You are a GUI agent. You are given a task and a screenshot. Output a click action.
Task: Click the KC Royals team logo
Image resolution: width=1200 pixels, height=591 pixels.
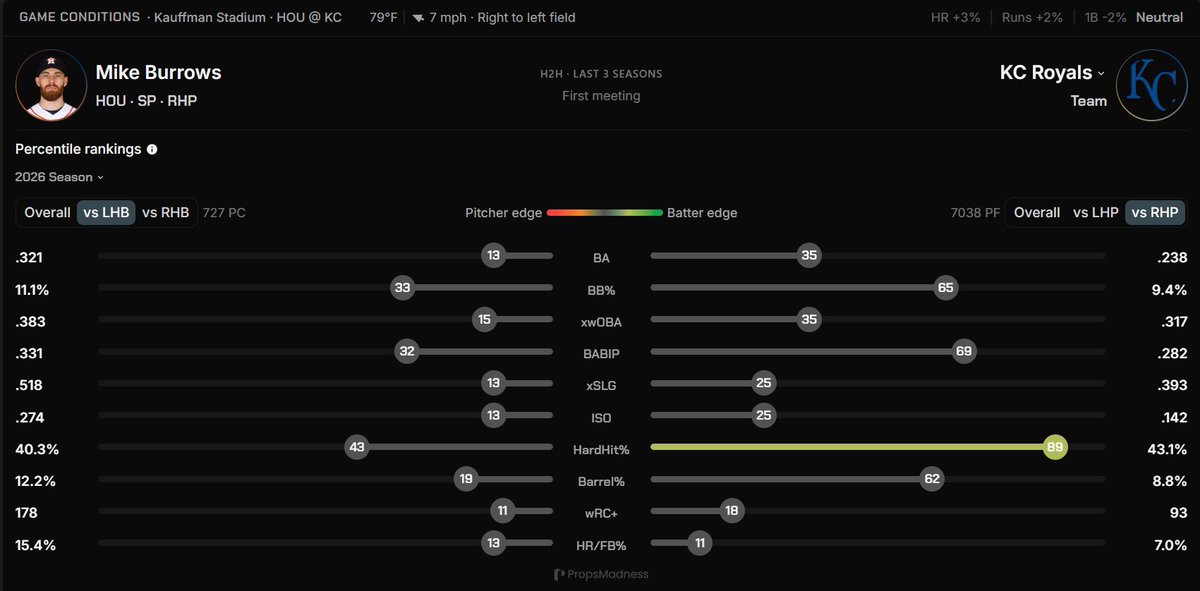pyautogui.click(x=1152, y=85)
